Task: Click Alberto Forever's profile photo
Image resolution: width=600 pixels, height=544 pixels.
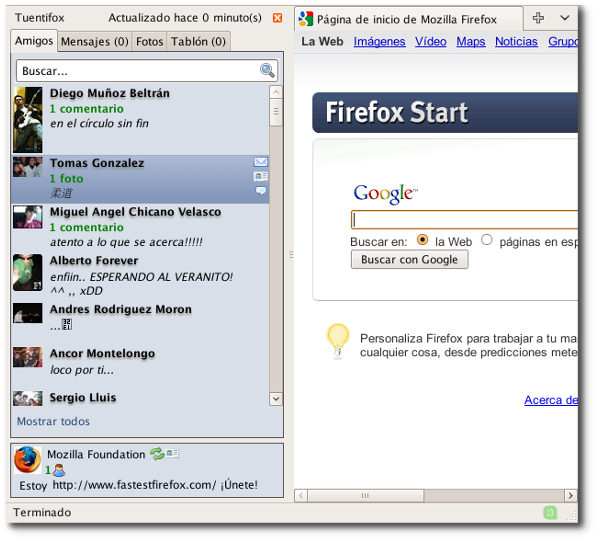Action: pos(28,272)
